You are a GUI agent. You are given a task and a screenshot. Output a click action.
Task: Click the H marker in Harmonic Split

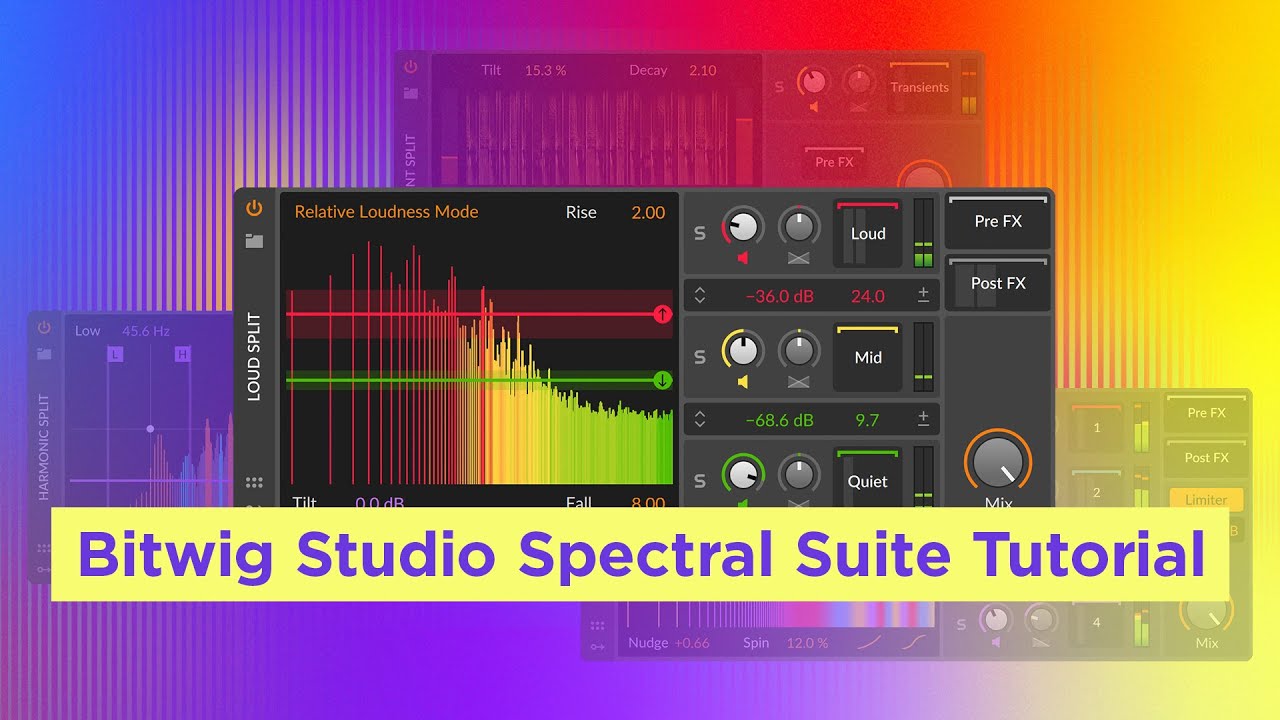click(x=182, y=354)
